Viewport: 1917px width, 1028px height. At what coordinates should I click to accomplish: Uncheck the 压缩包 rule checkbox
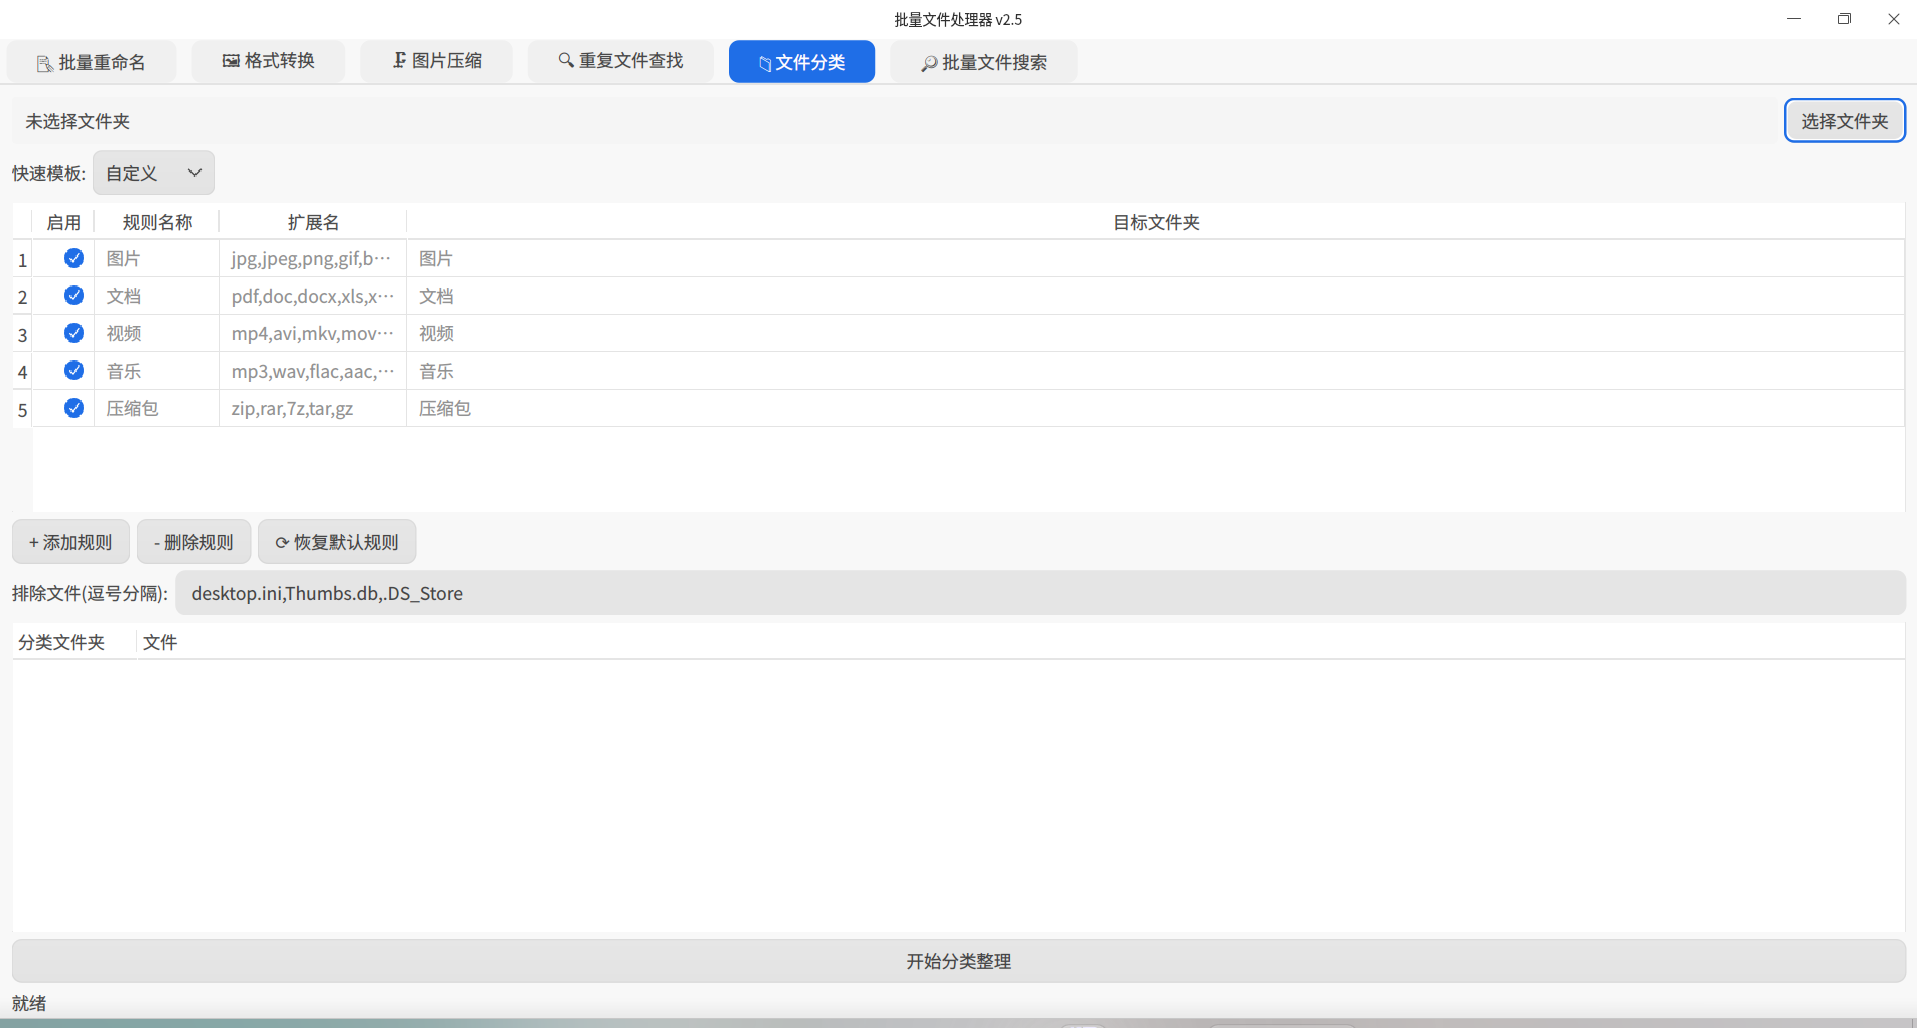pos(74,408)
